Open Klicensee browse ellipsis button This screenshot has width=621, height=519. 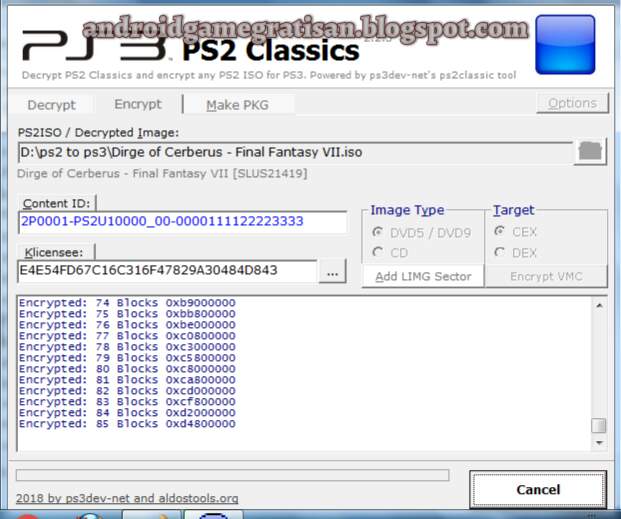click(x=333, y=273)
